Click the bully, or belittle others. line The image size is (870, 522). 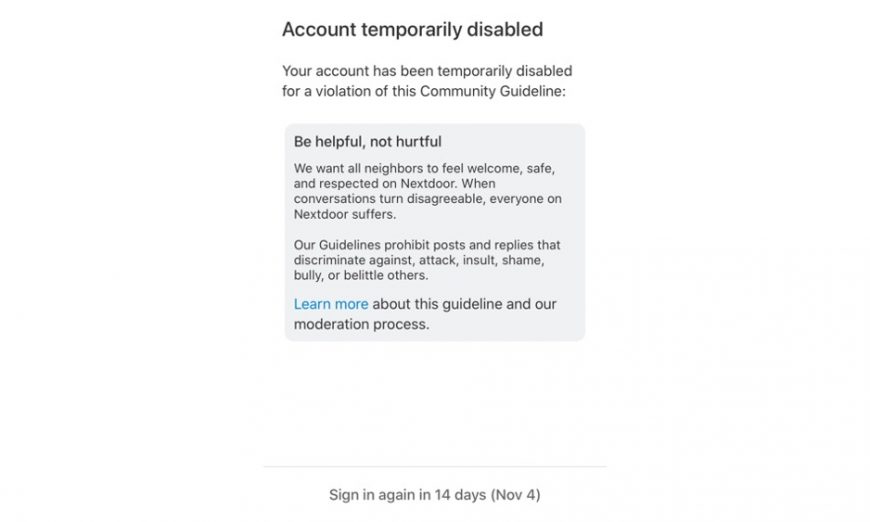(361, 275)
